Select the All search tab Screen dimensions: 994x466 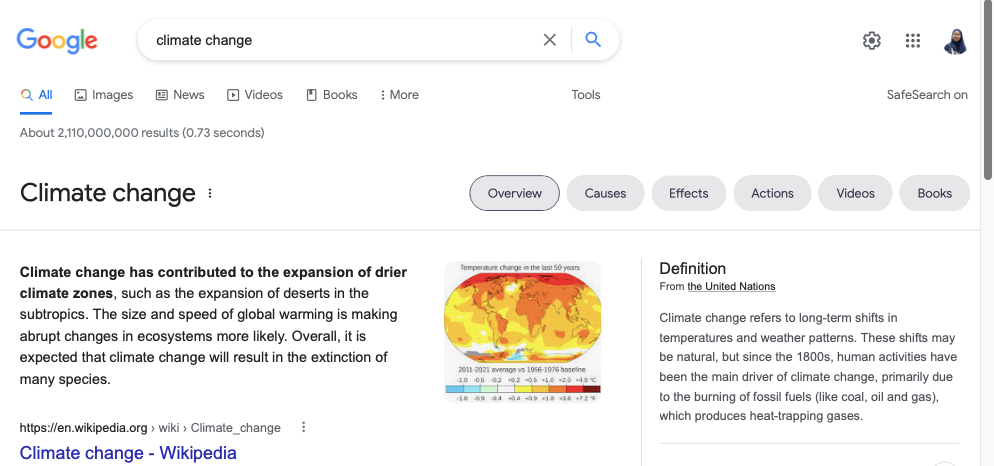[36, 95]
